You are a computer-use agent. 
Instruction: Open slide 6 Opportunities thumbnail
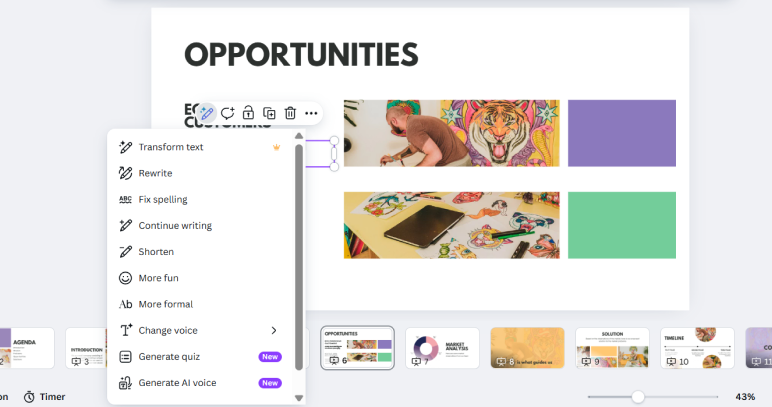tap(357, 348)
